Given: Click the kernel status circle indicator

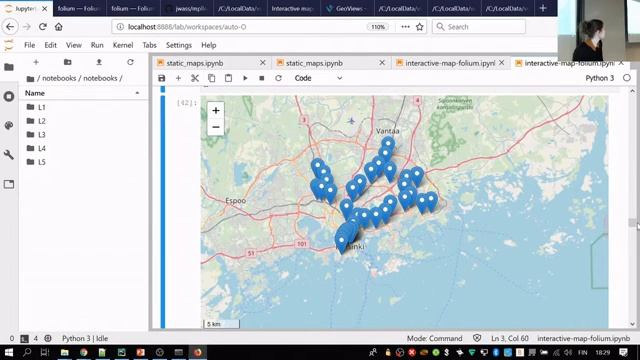Looking at the screenshot, I should [x=627, y=78].
